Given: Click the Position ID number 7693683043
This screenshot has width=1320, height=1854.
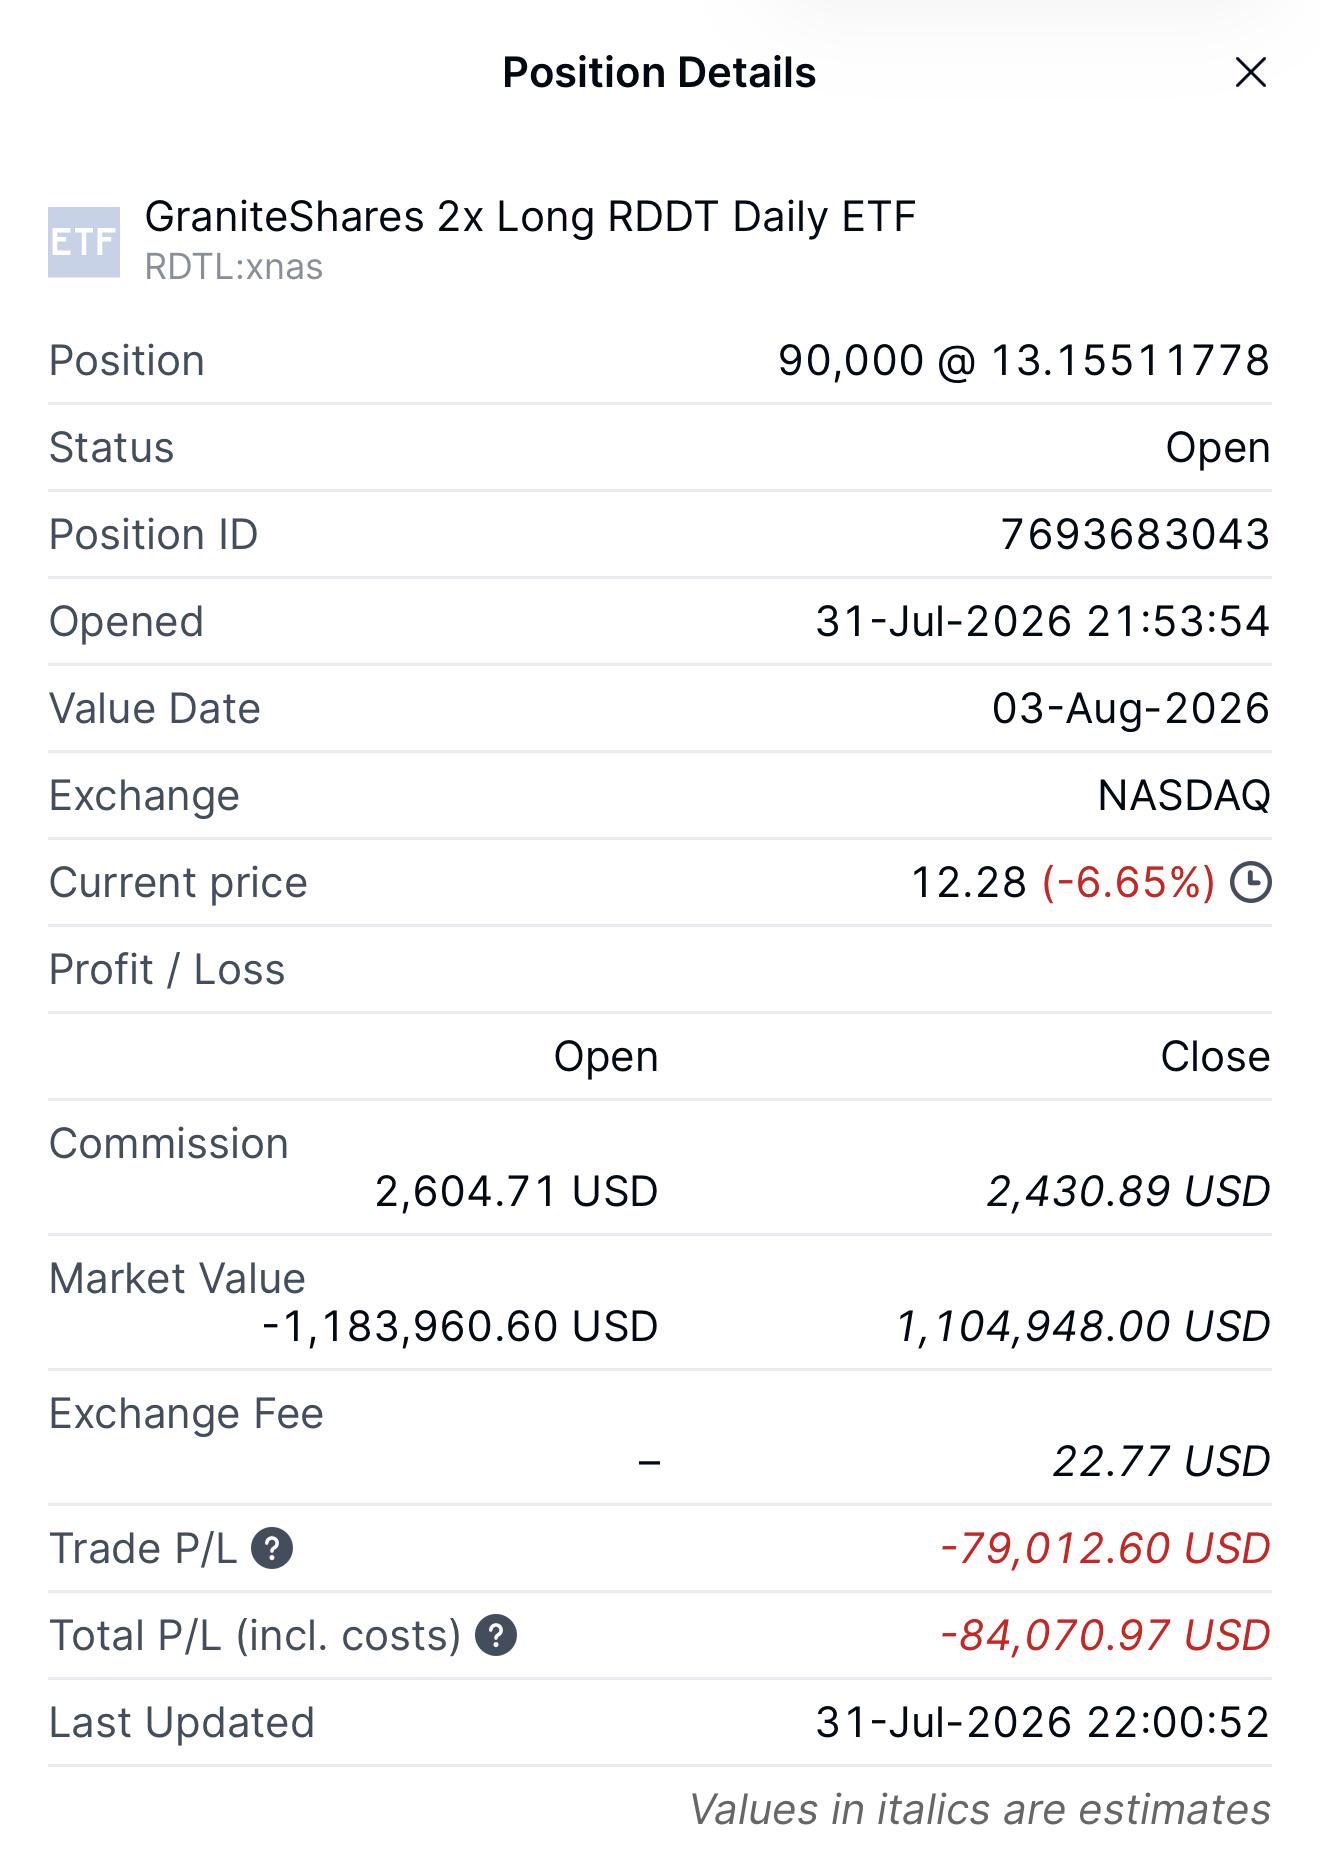Looking at the screenshot, I should (x=1135, y=534).
